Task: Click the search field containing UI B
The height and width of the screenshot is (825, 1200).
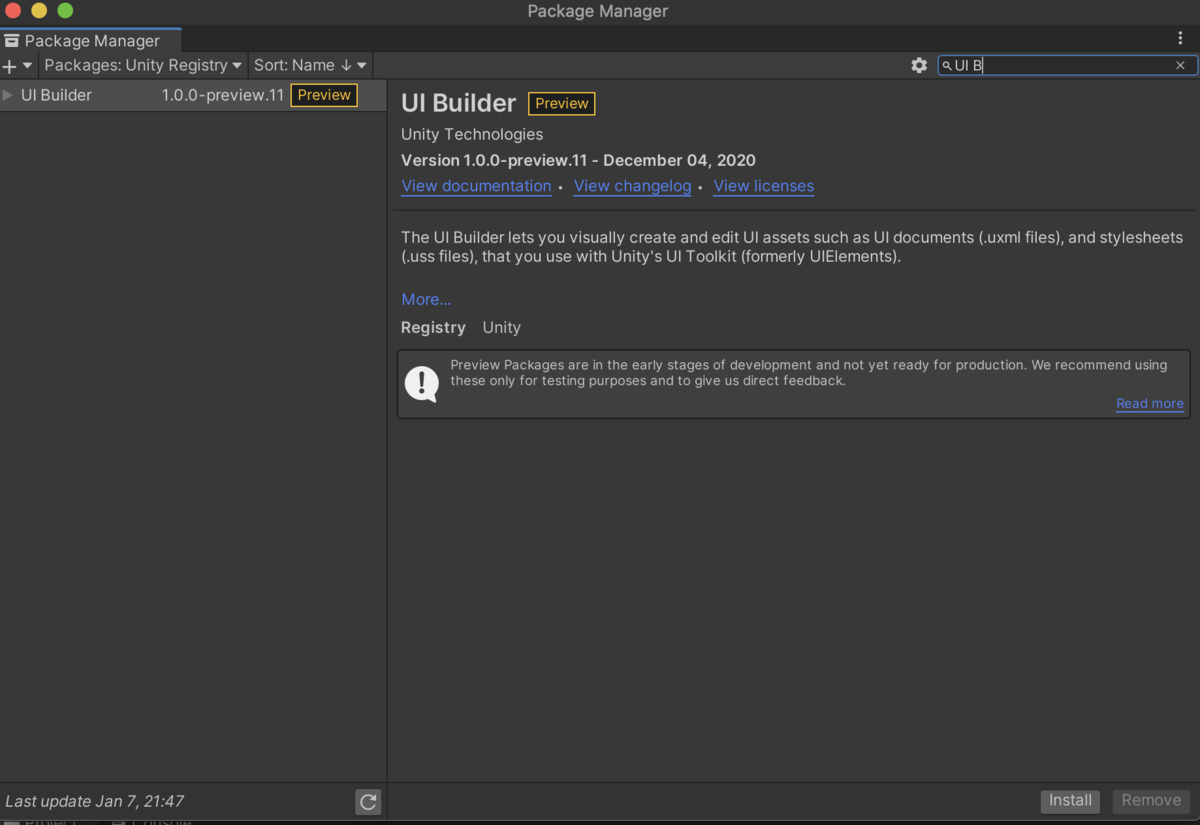Action: [x=1067, y=65]
